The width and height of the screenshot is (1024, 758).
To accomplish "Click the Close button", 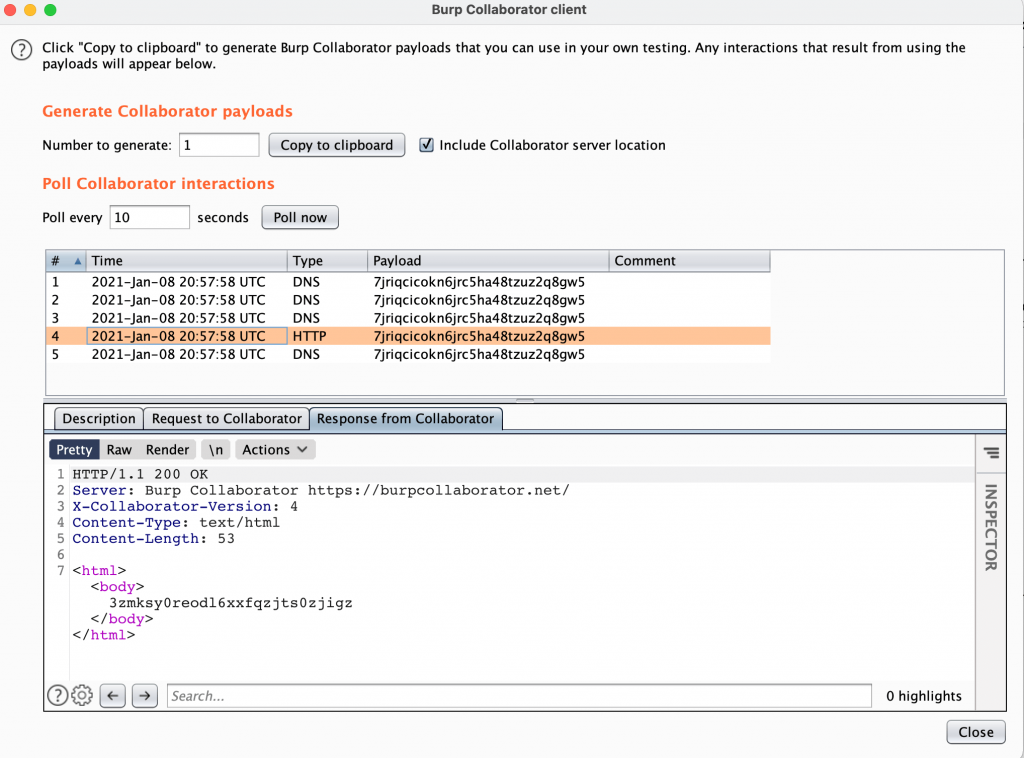I will [x=976, y=732].
